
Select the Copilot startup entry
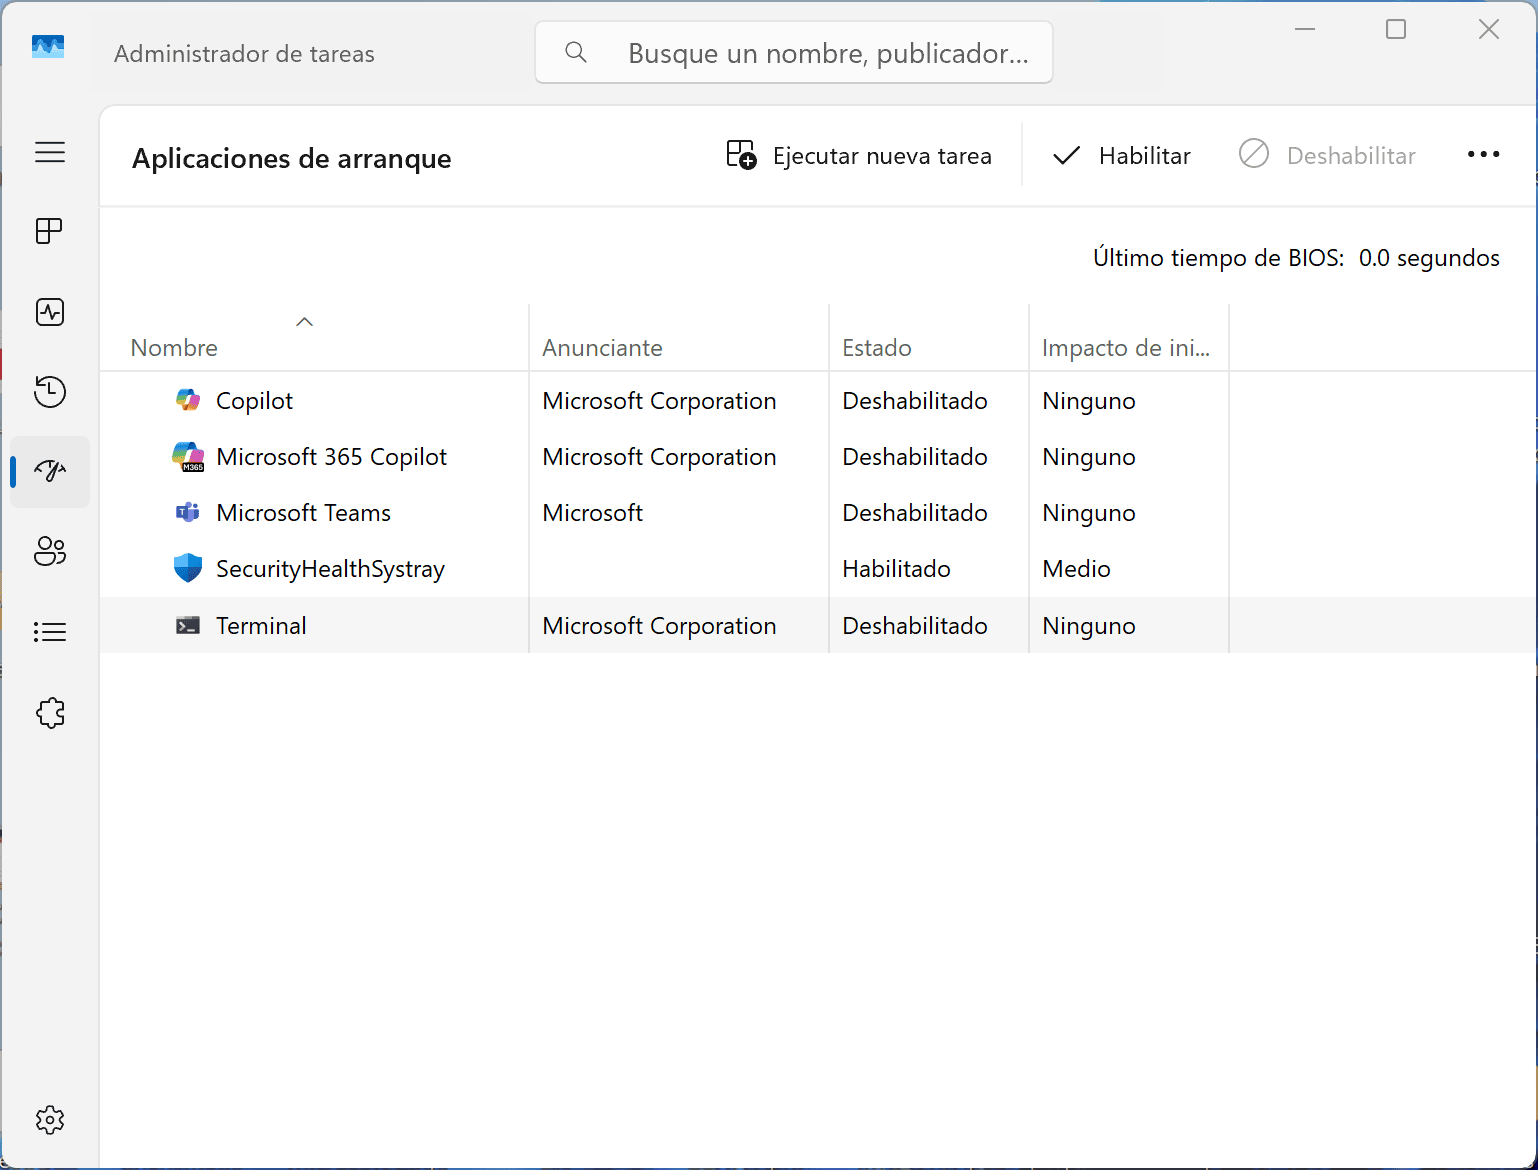[254, 400]
